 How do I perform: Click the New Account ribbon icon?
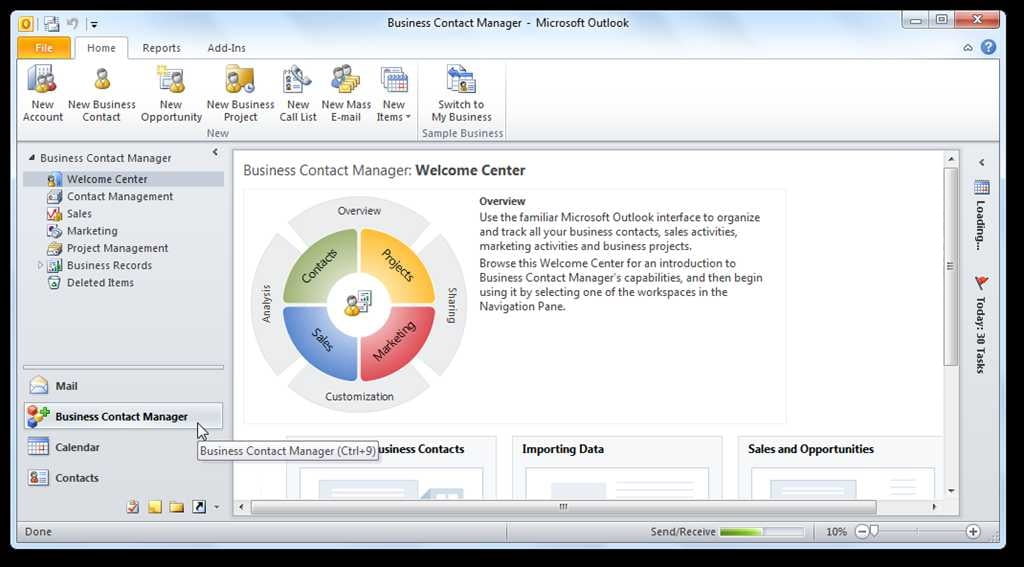pyautogui.click(x=42, y=93)
